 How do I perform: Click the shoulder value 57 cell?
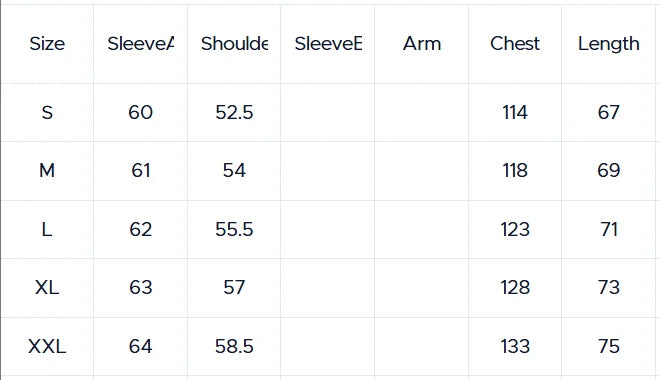[234, 288]
